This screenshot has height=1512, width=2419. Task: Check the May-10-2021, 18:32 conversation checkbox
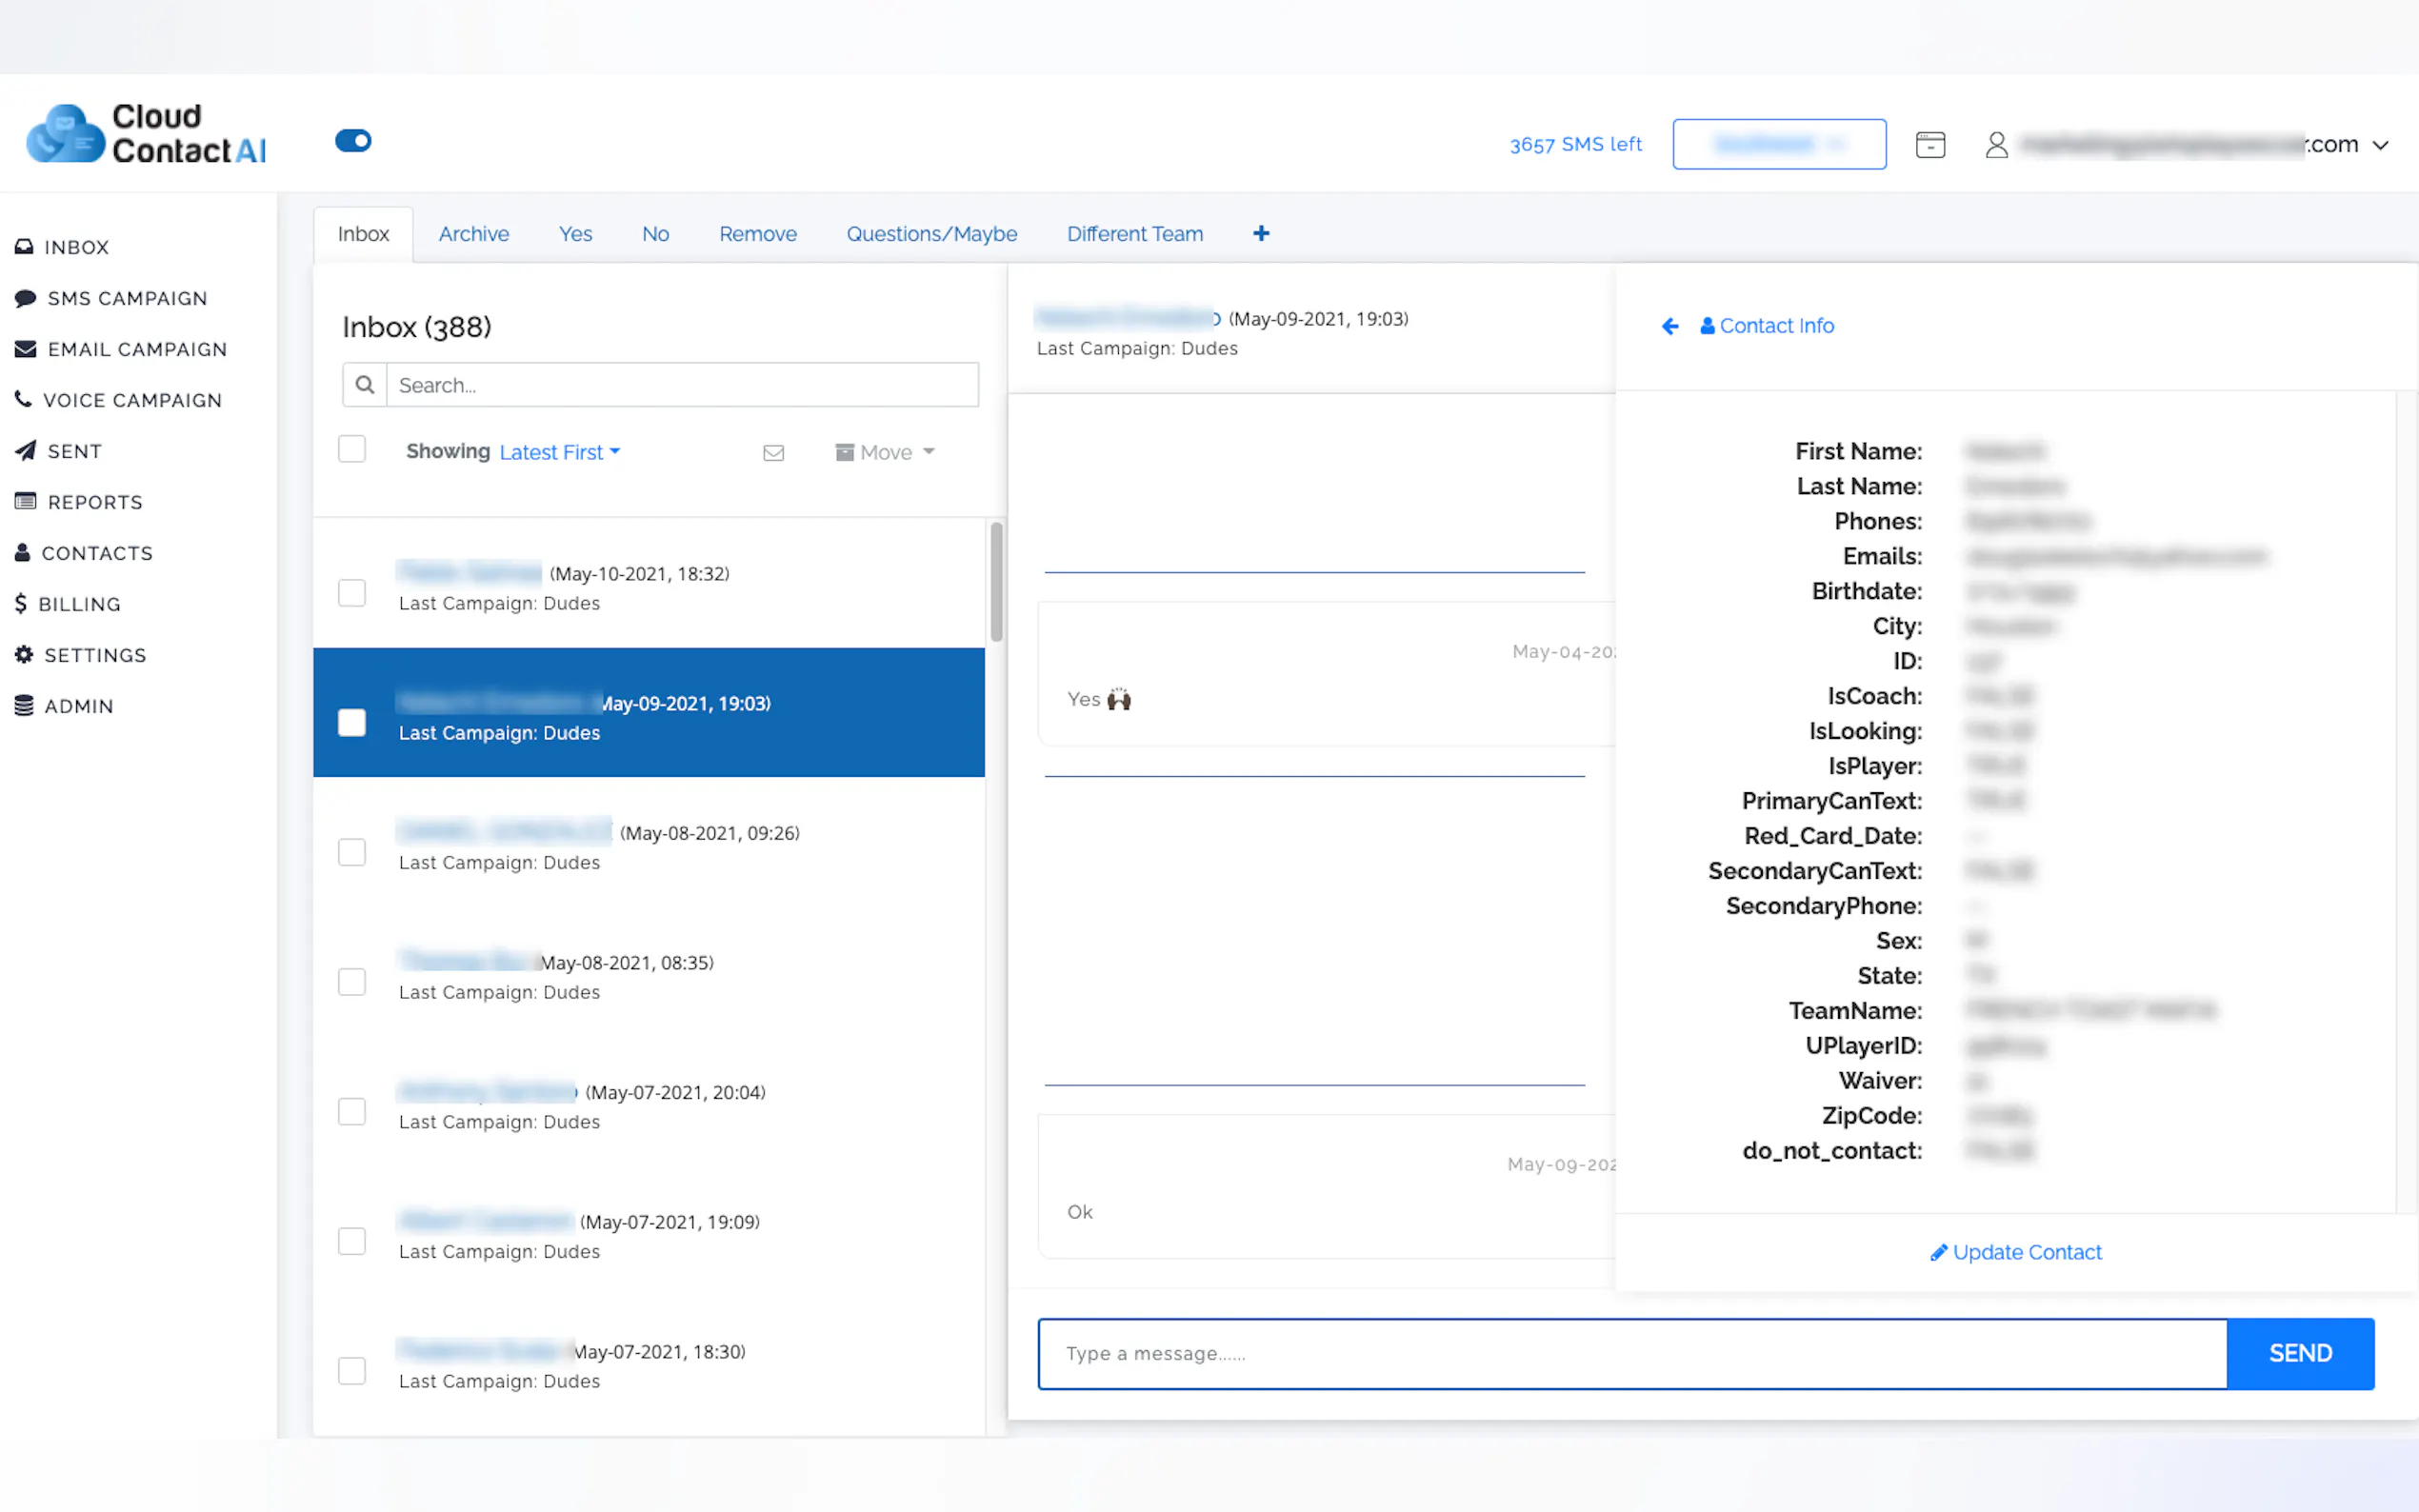tap(352, 593)
